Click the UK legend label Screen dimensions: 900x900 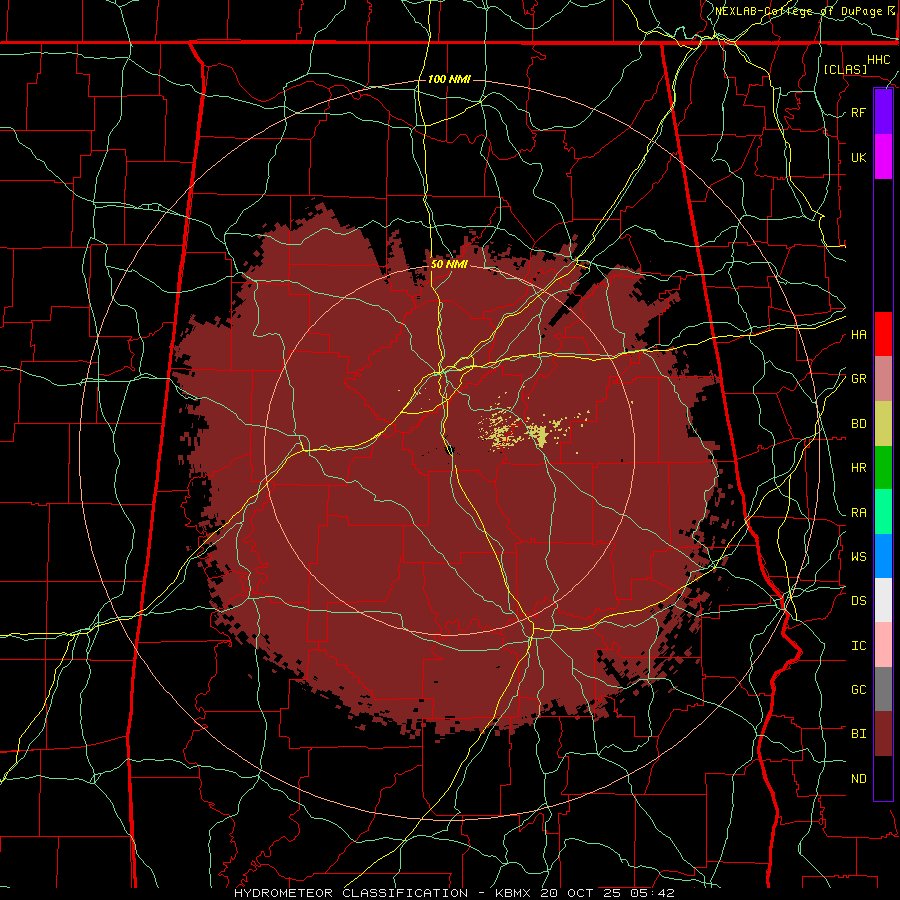(858, 157)
